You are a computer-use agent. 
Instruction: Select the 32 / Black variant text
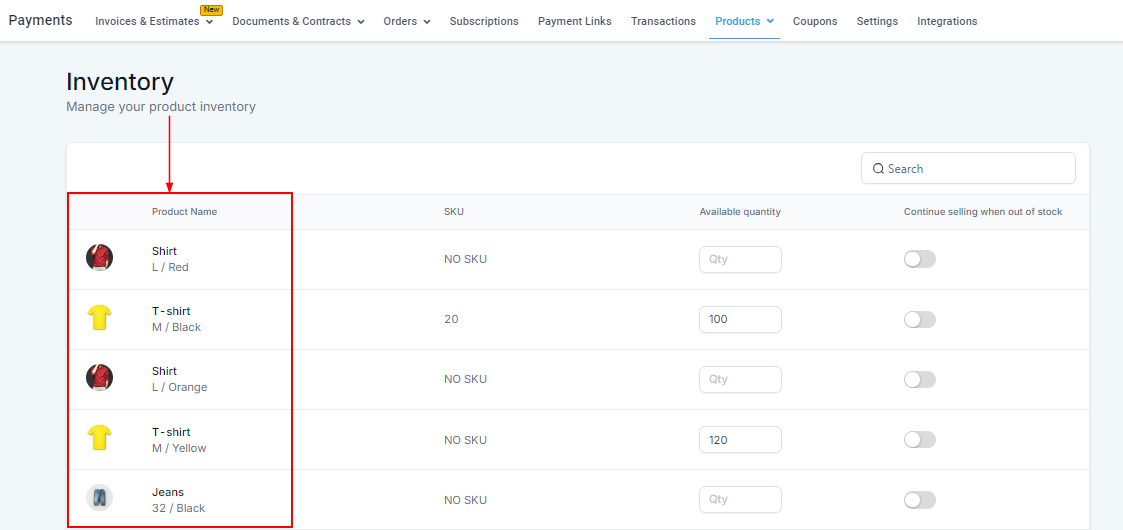pos(178,509)
